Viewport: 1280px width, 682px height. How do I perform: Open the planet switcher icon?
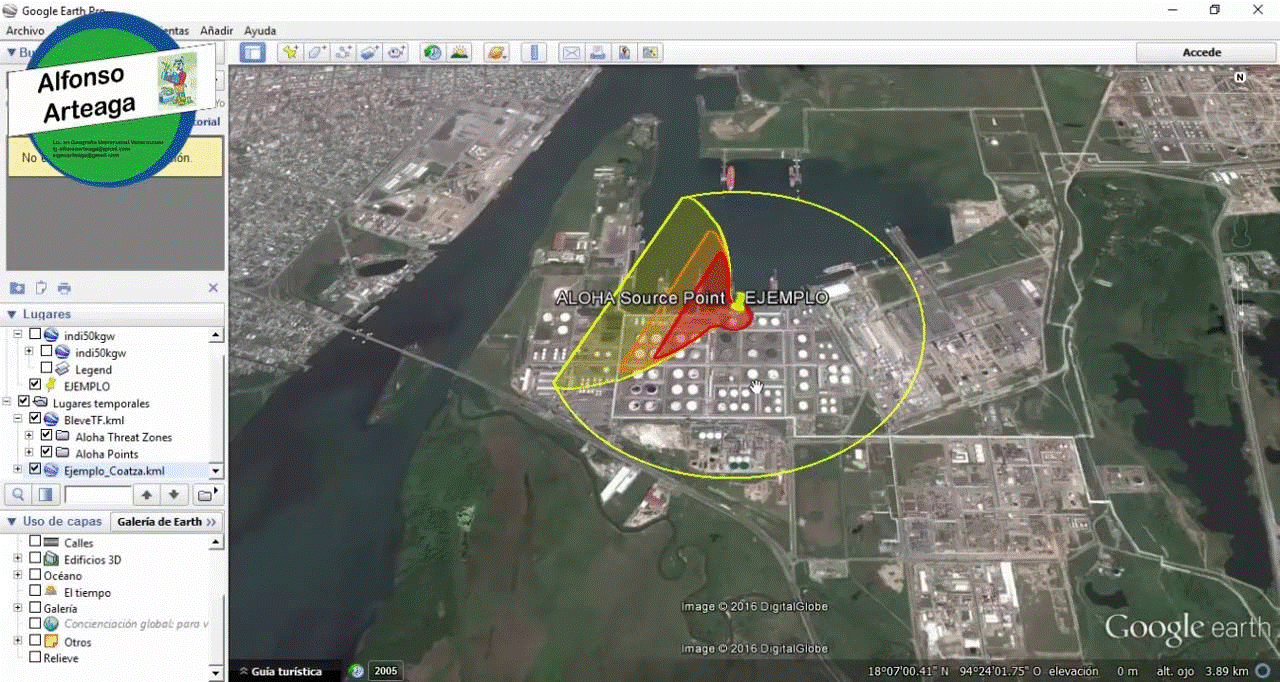click(496, 53)
